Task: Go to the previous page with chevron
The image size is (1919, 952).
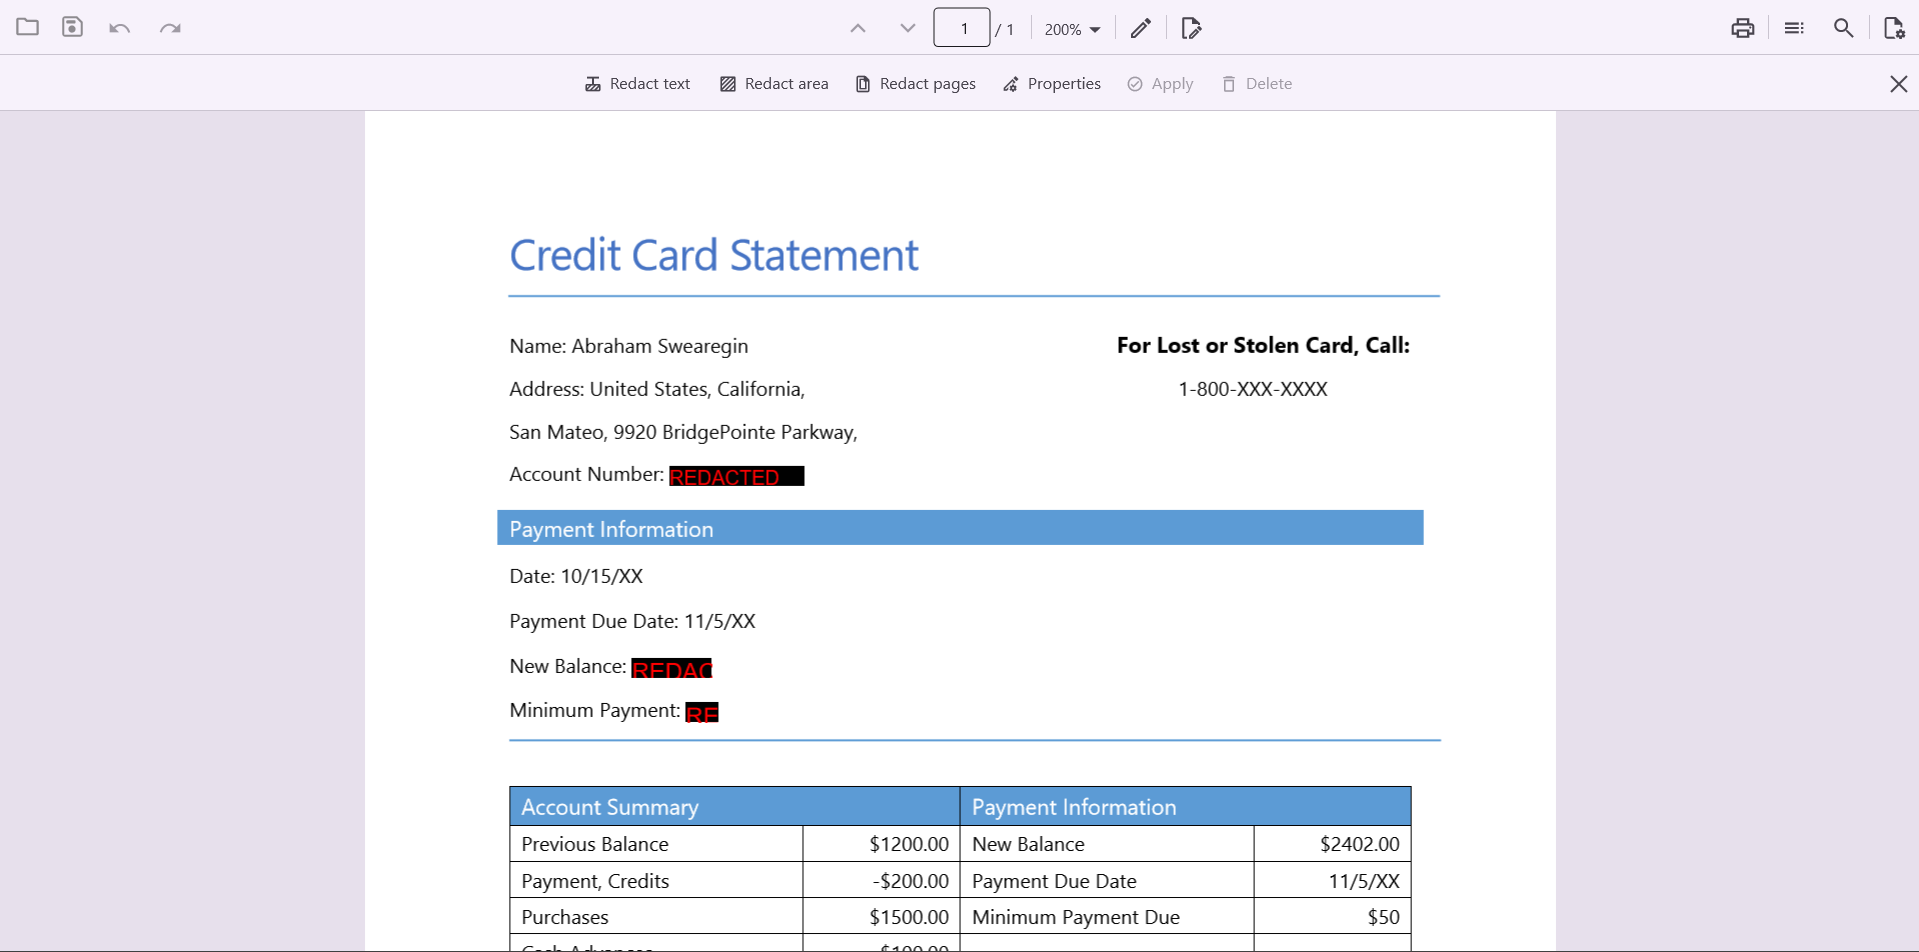Action: point(857,28)
